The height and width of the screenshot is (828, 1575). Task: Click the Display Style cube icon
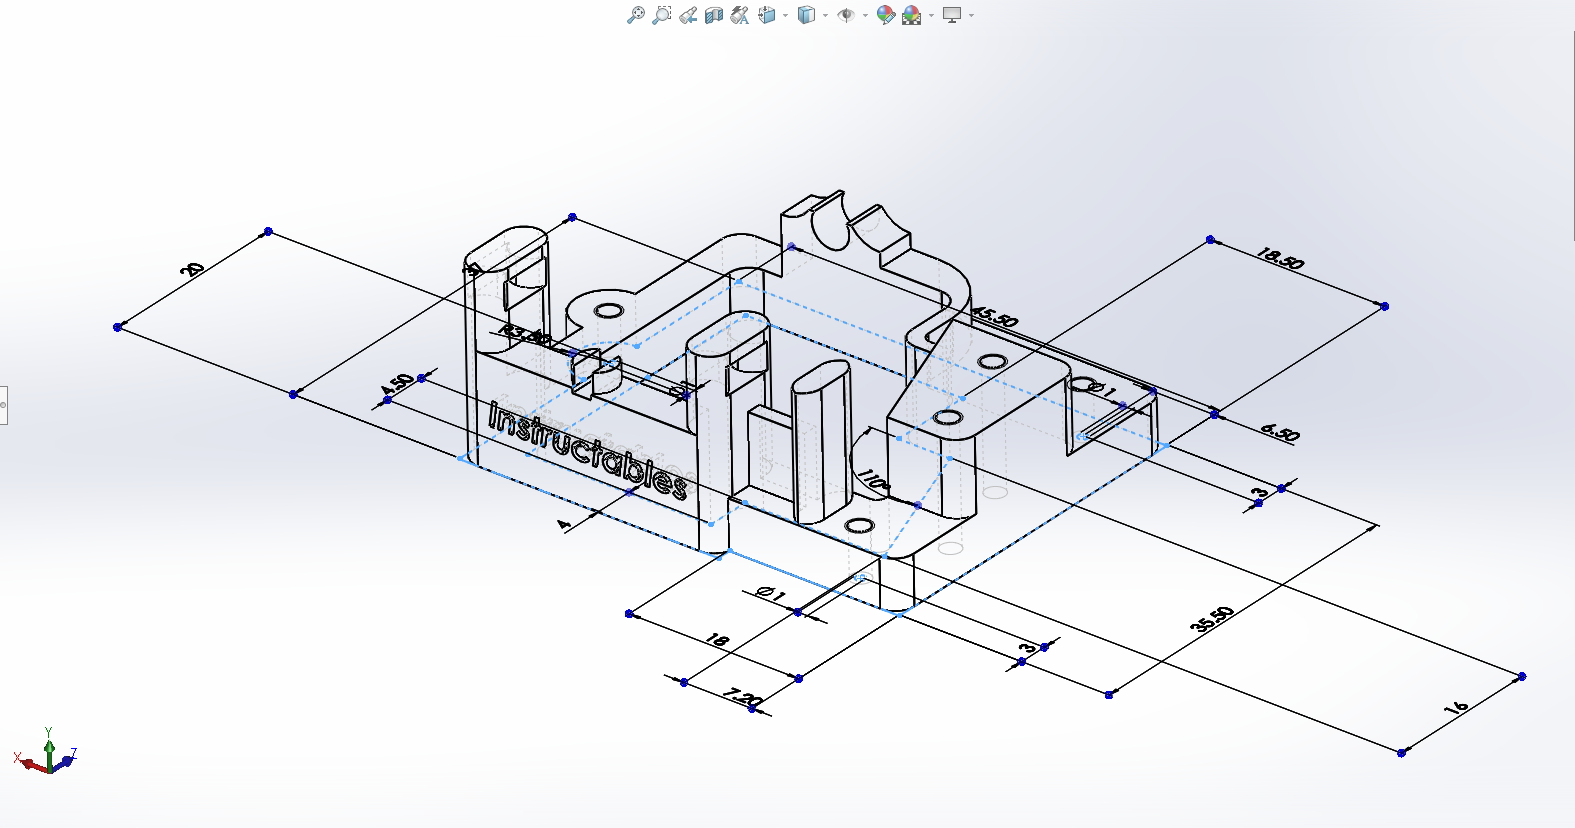tap(806, 15)
